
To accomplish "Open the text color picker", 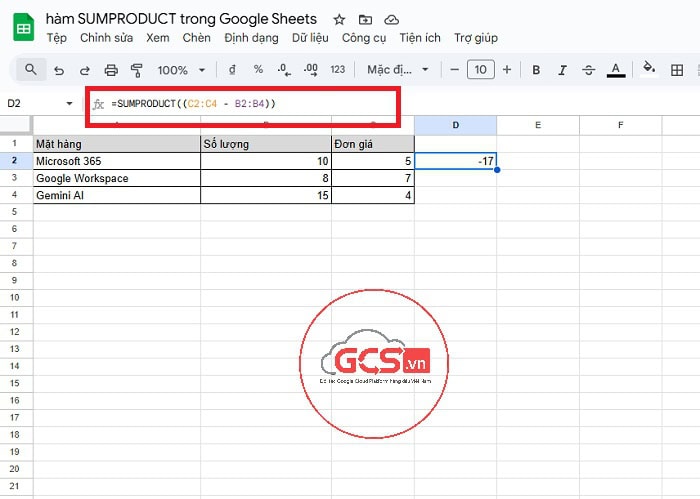I will [x=616, y=70].
